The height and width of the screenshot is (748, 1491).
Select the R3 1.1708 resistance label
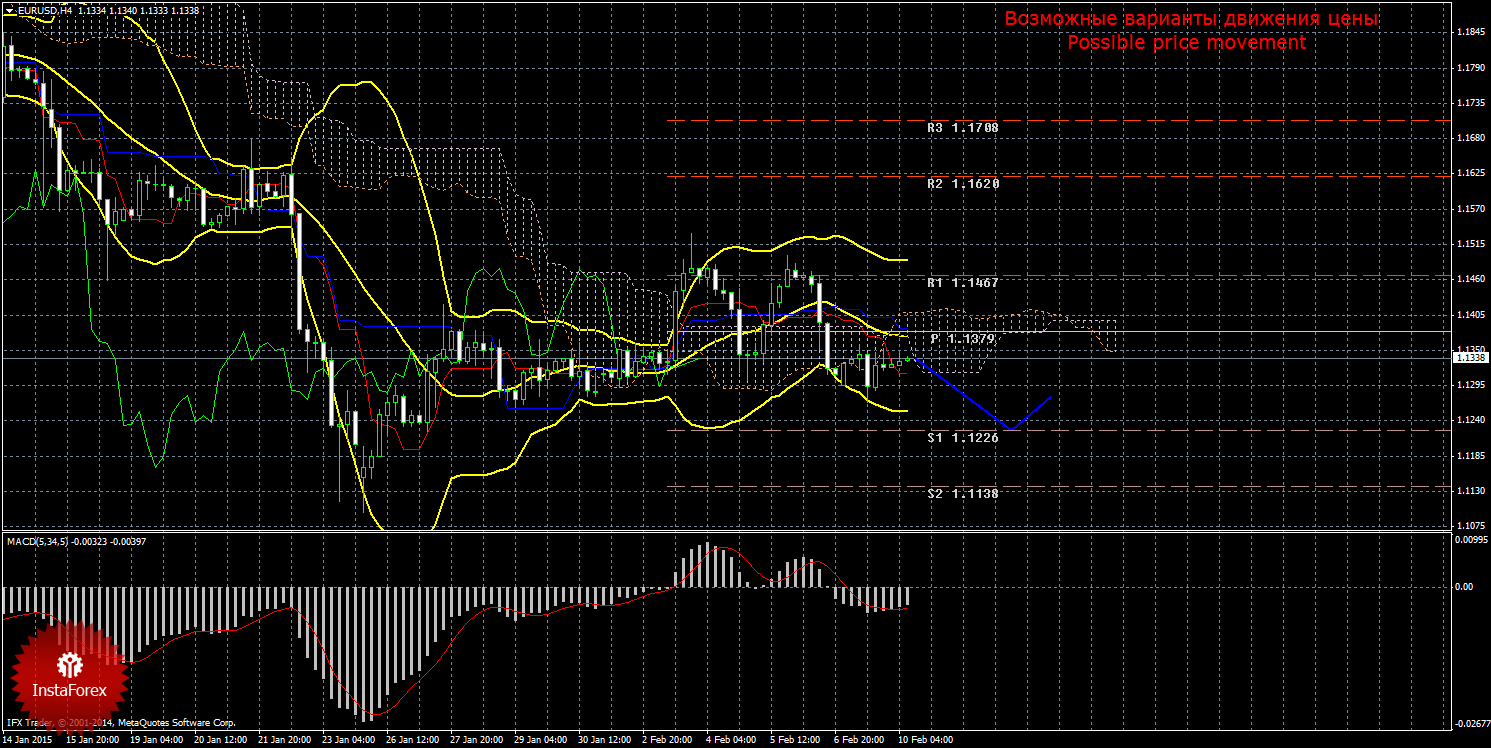click(x=962, y=128)
